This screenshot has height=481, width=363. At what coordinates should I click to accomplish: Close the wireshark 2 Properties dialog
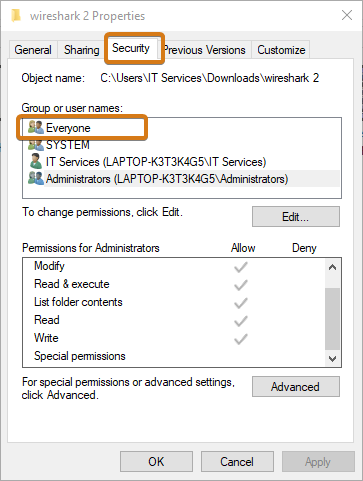347,15
